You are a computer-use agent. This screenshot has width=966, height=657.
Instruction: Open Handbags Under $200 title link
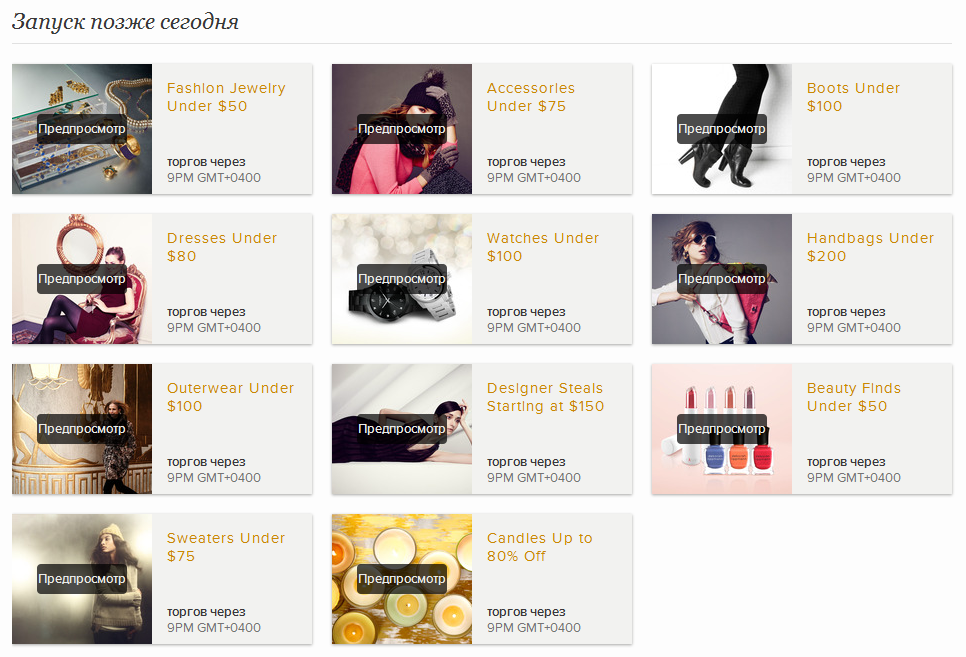871,247
